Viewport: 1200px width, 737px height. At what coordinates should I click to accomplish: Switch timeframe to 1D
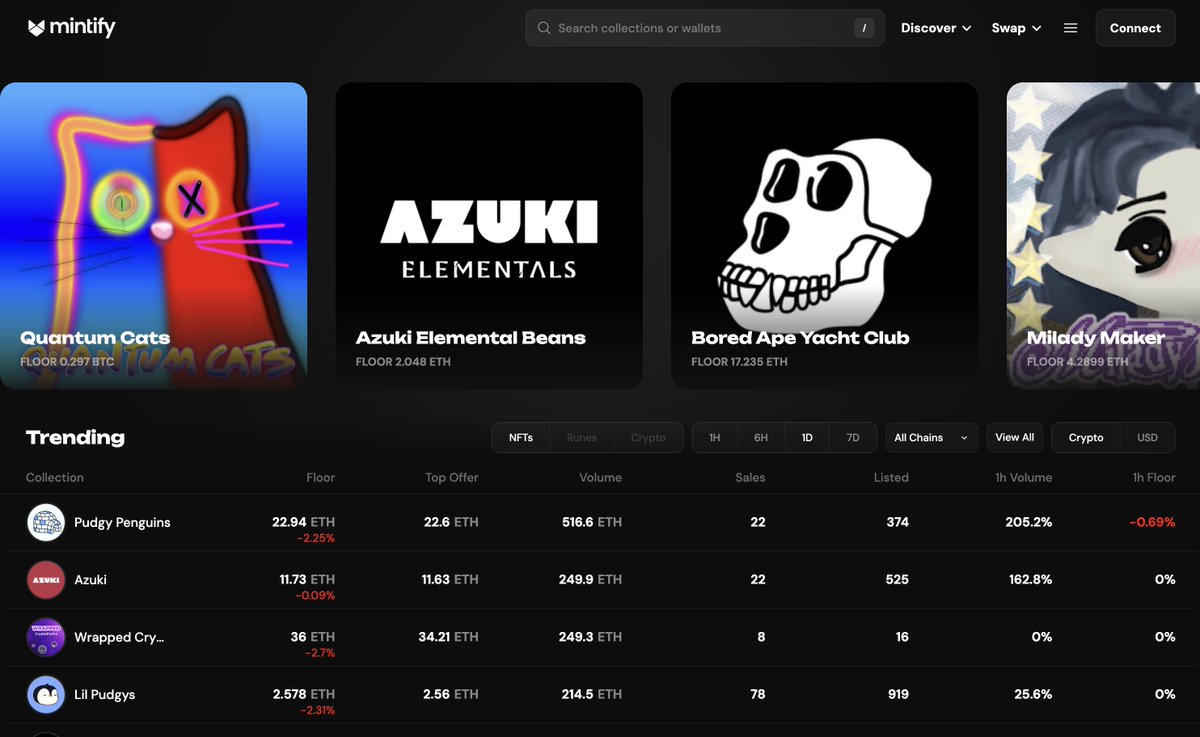(807, 438)
